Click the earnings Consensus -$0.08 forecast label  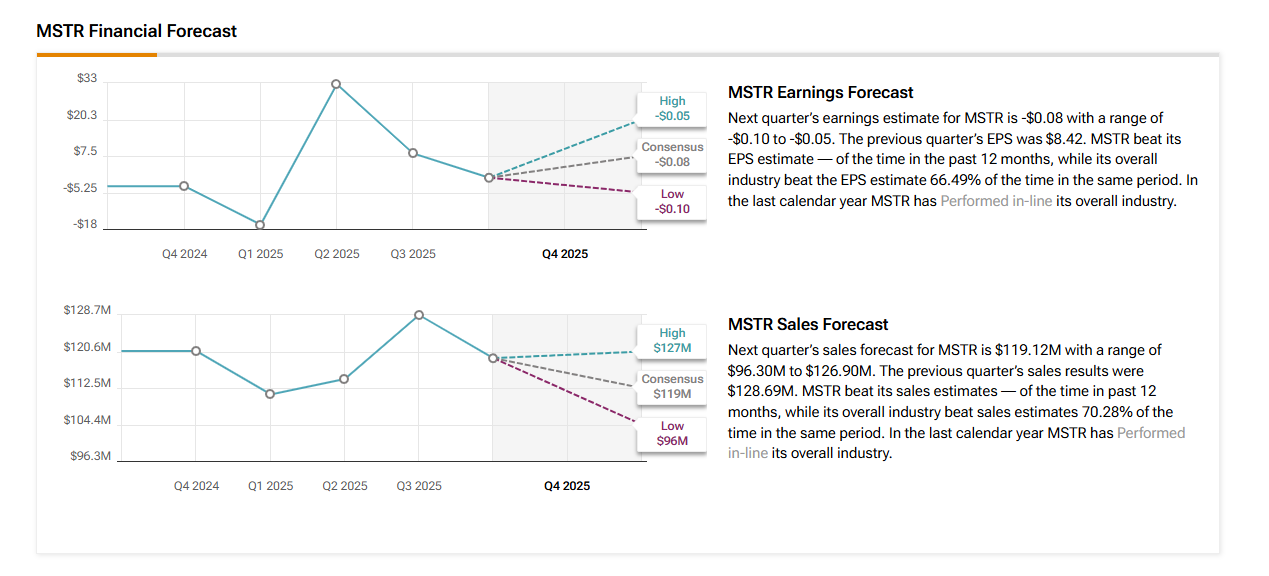[672, 155]
